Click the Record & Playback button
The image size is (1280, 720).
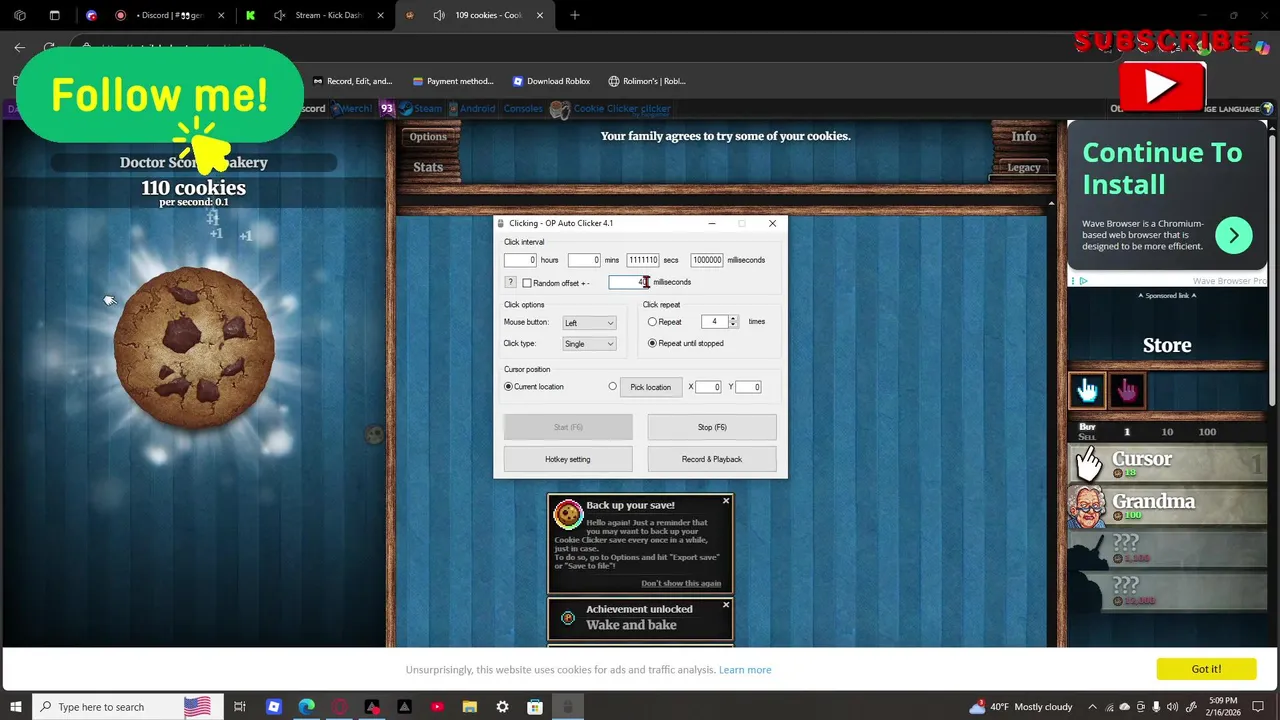pyautogui.click(x=712, y=459)
